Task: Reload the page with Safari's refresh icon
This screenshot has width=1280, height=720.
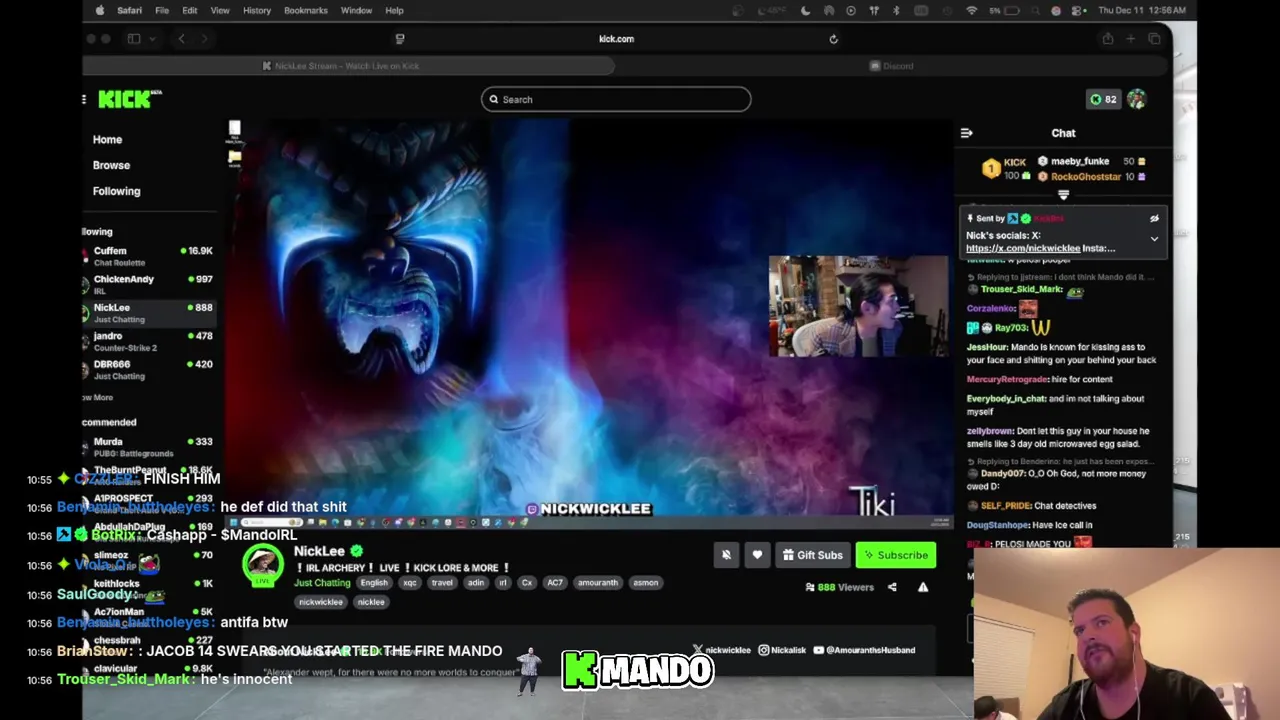Action: pos(833,39)
